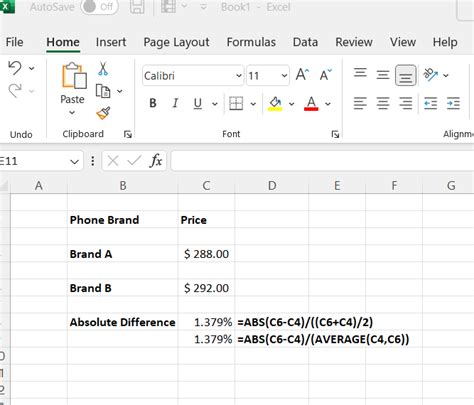Toggle italic formatting

pos(175,103)
